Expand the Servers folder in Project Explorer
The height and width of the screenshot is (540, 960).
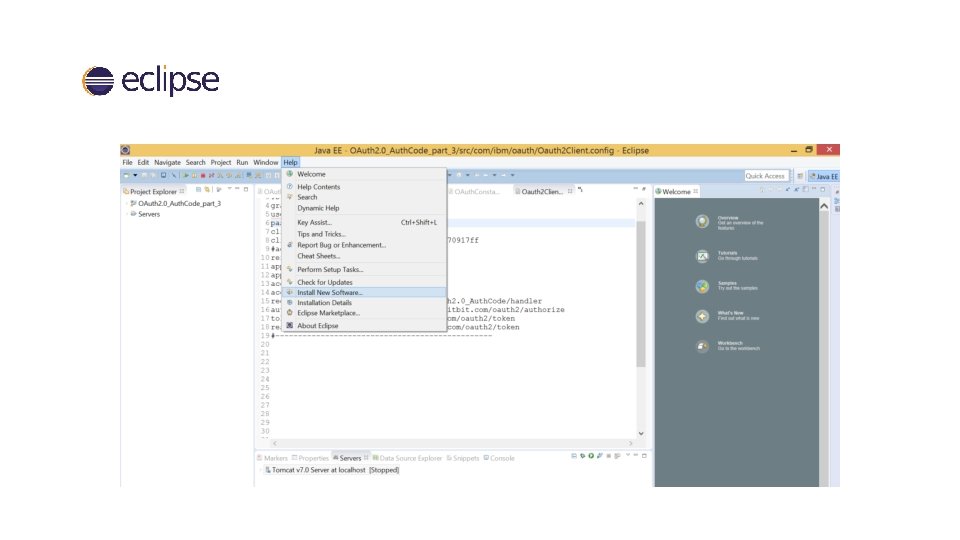127,214
